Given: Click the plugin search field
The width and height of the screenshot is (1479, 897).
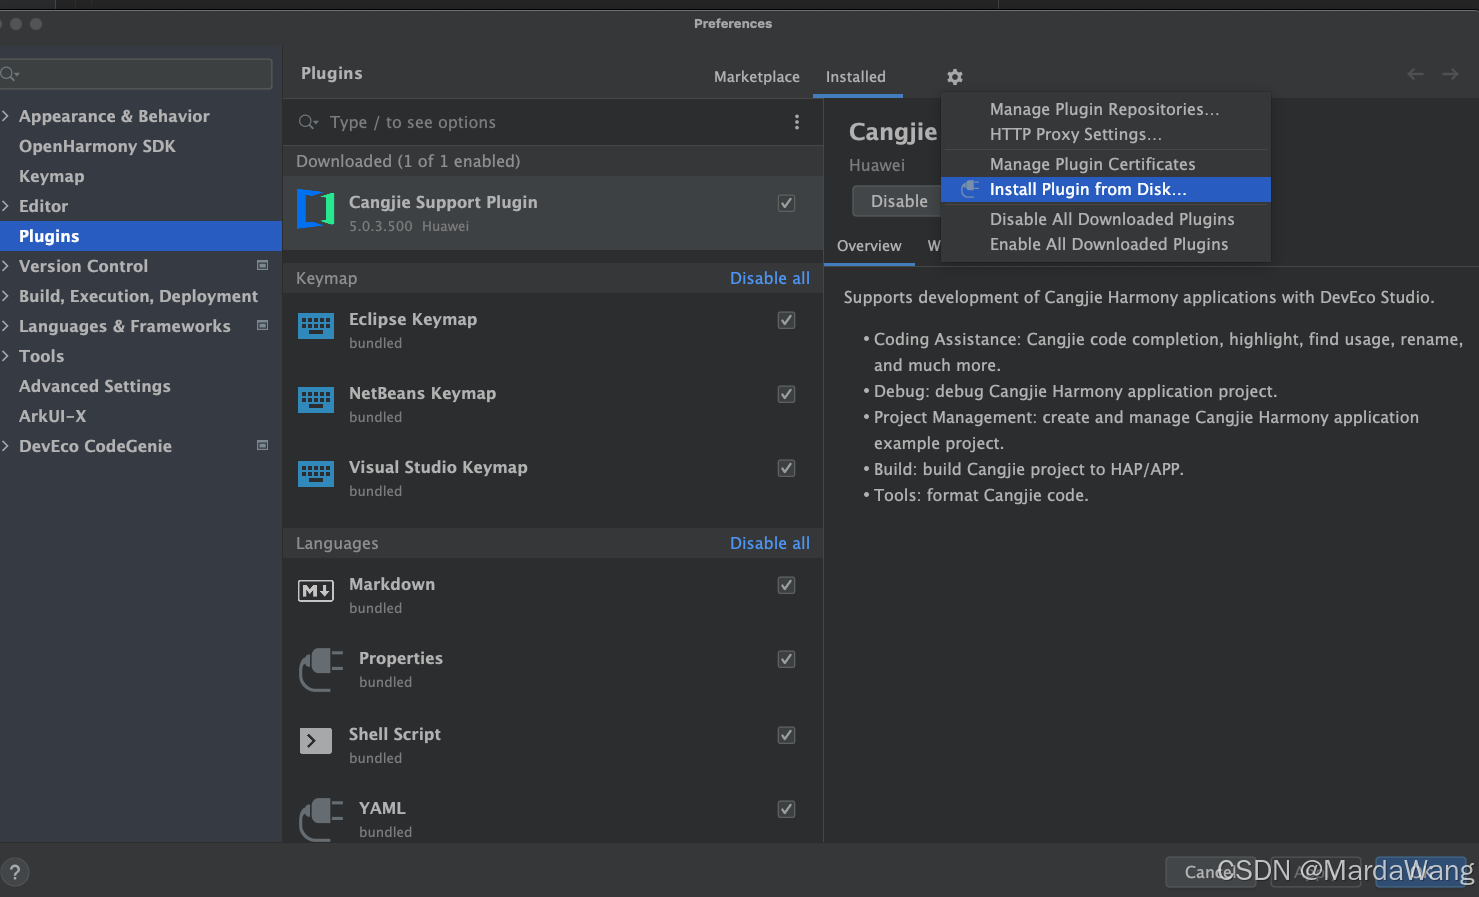Looking at the screenshot, I should 540,122.
